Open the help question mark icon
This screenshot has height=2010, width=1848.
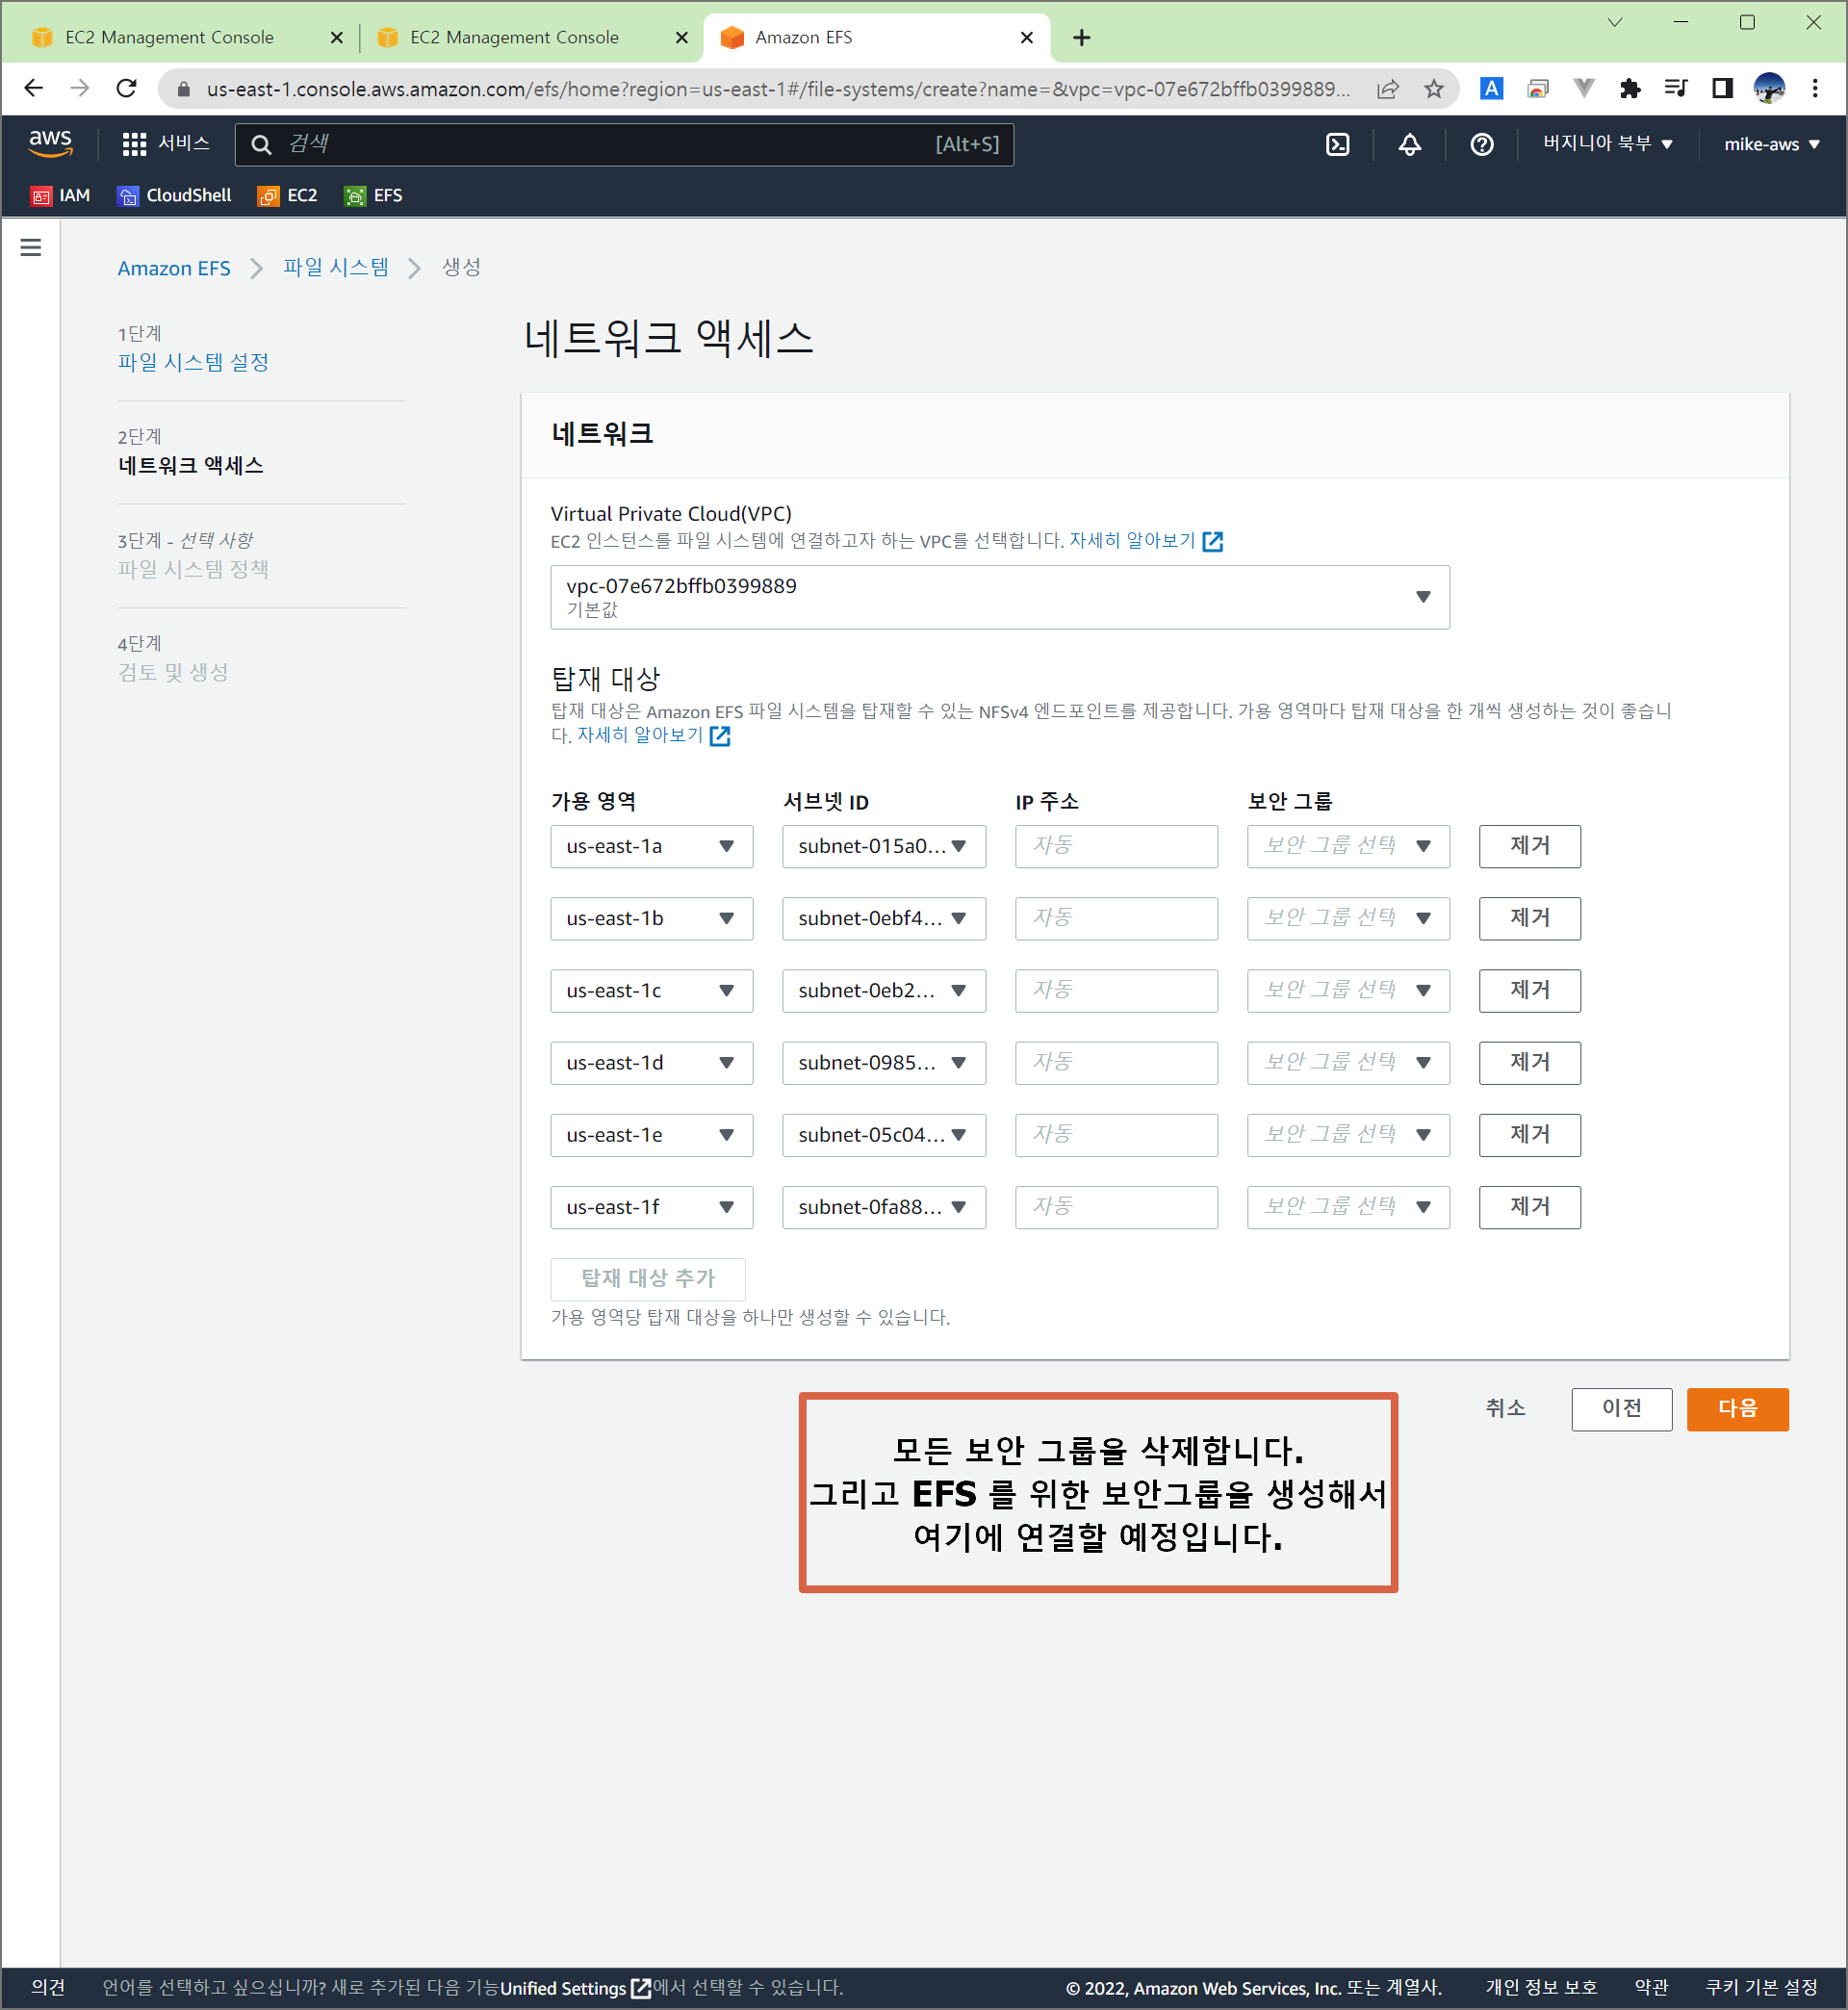tap(1481, 144)
